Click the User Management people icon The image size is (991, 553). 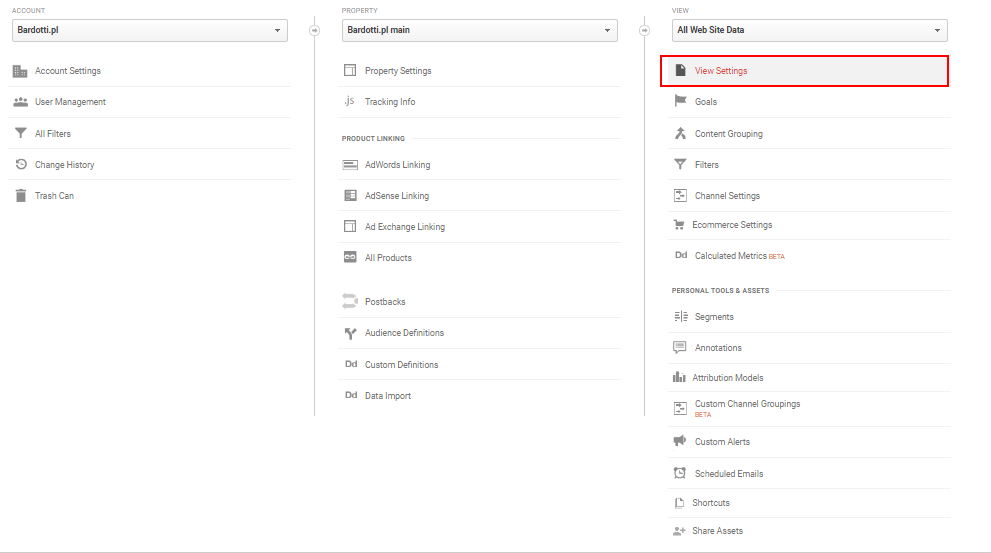[x=21, y=102]
